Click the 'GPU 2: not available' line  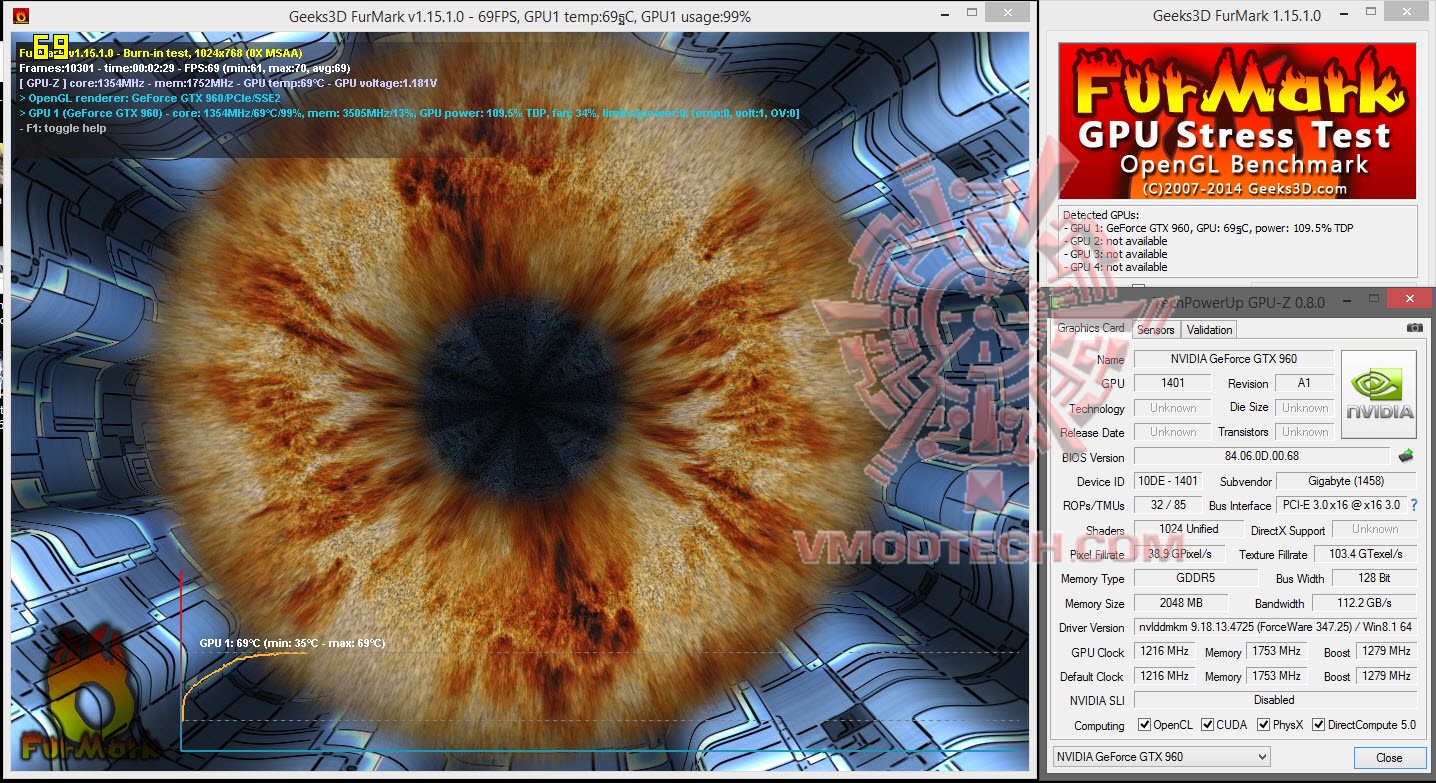[x=1115, y=241]
